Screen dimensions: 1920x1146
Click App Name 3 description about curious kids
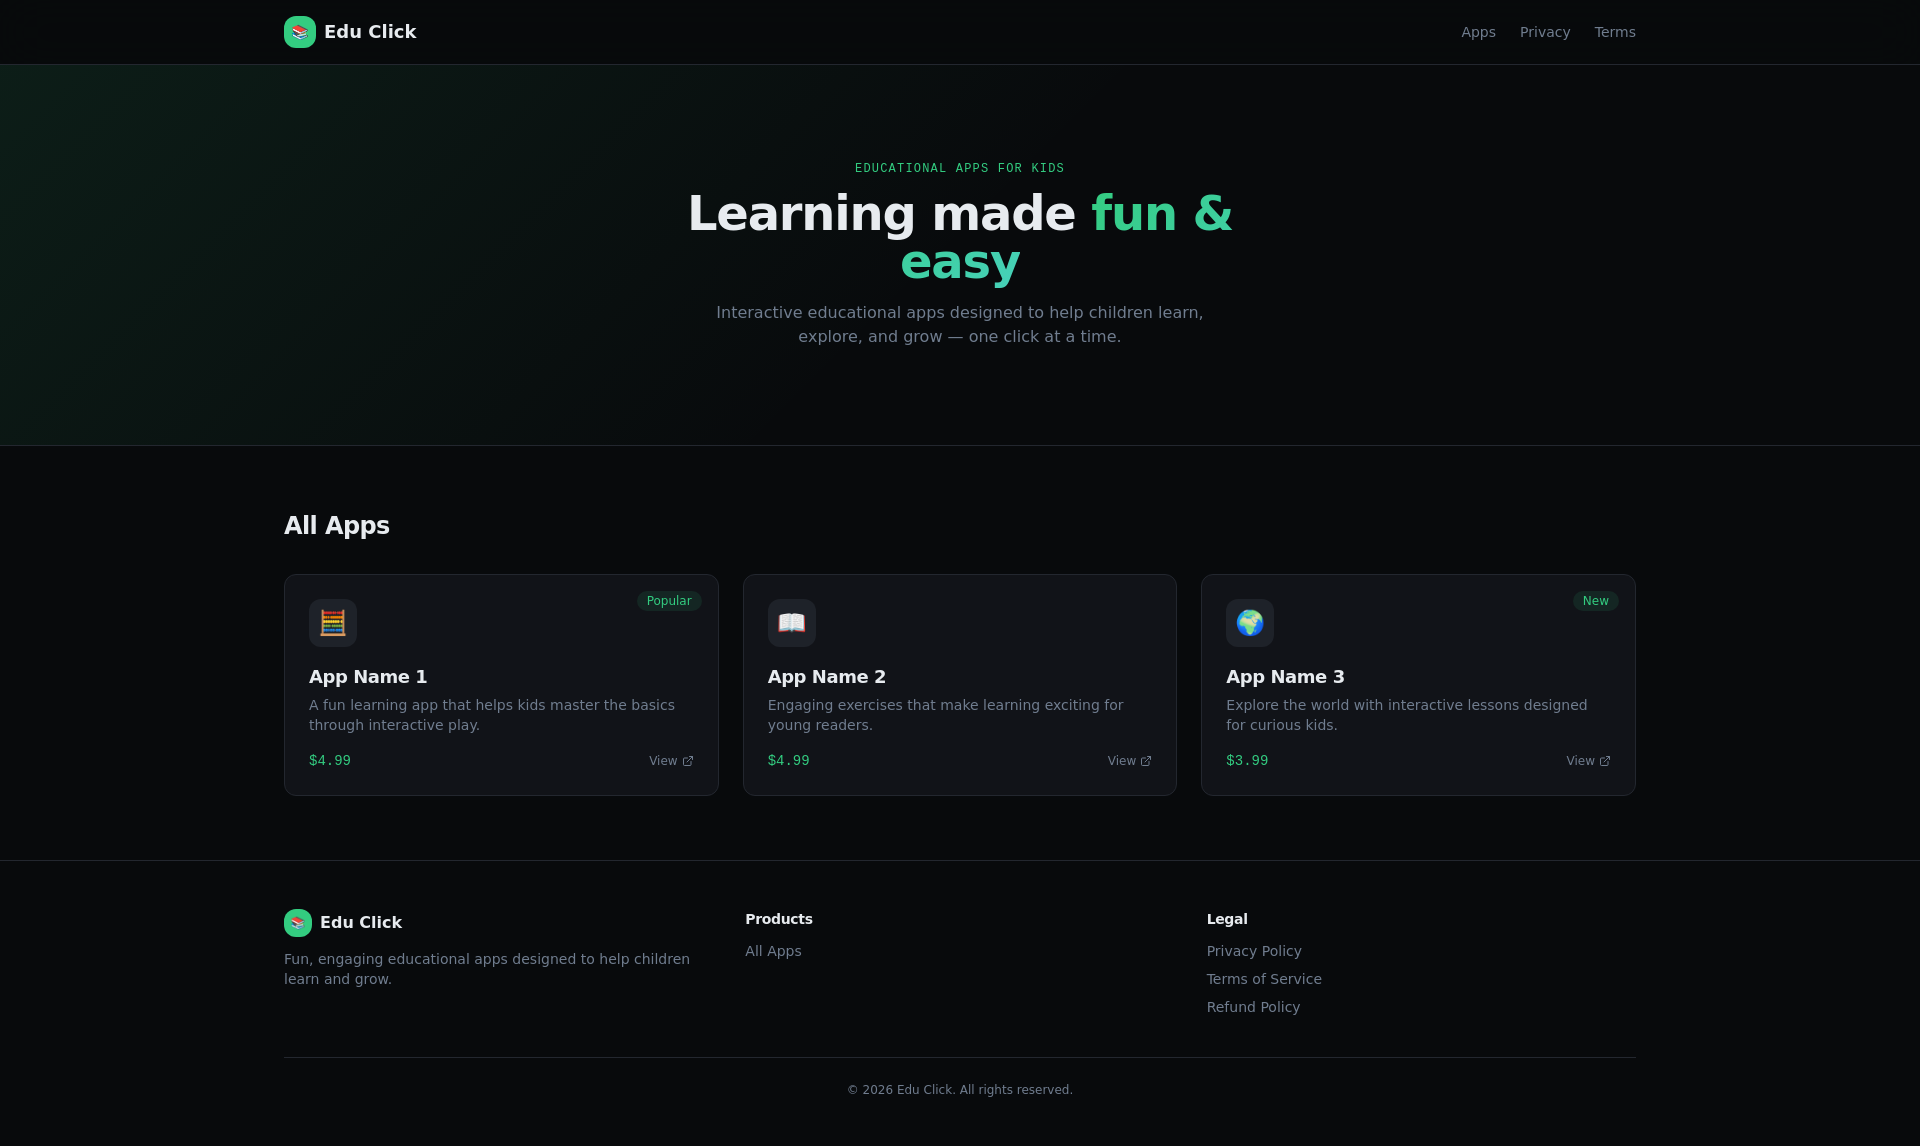[x=1407, y=715]
